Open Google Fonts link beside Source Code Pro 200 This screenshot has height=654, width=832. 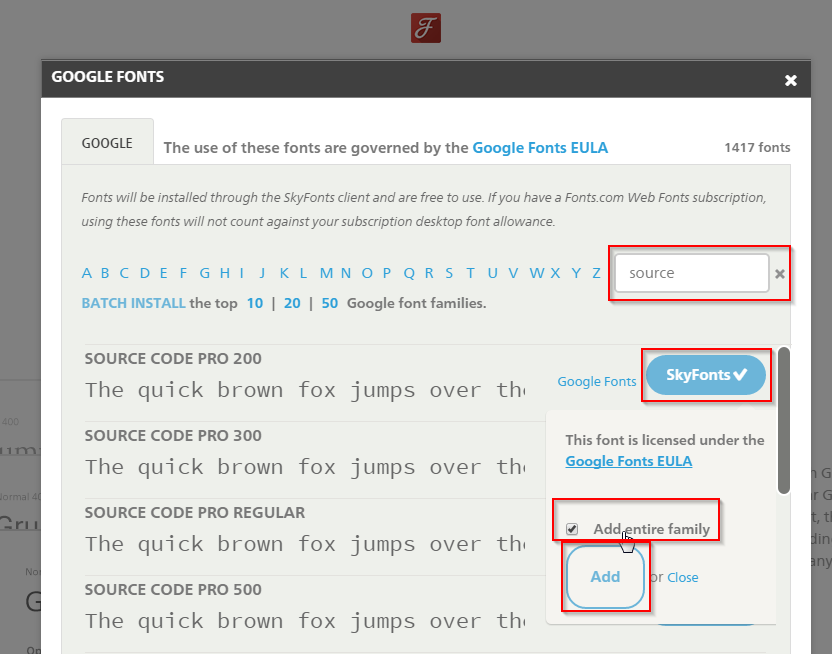click(596, 381)
